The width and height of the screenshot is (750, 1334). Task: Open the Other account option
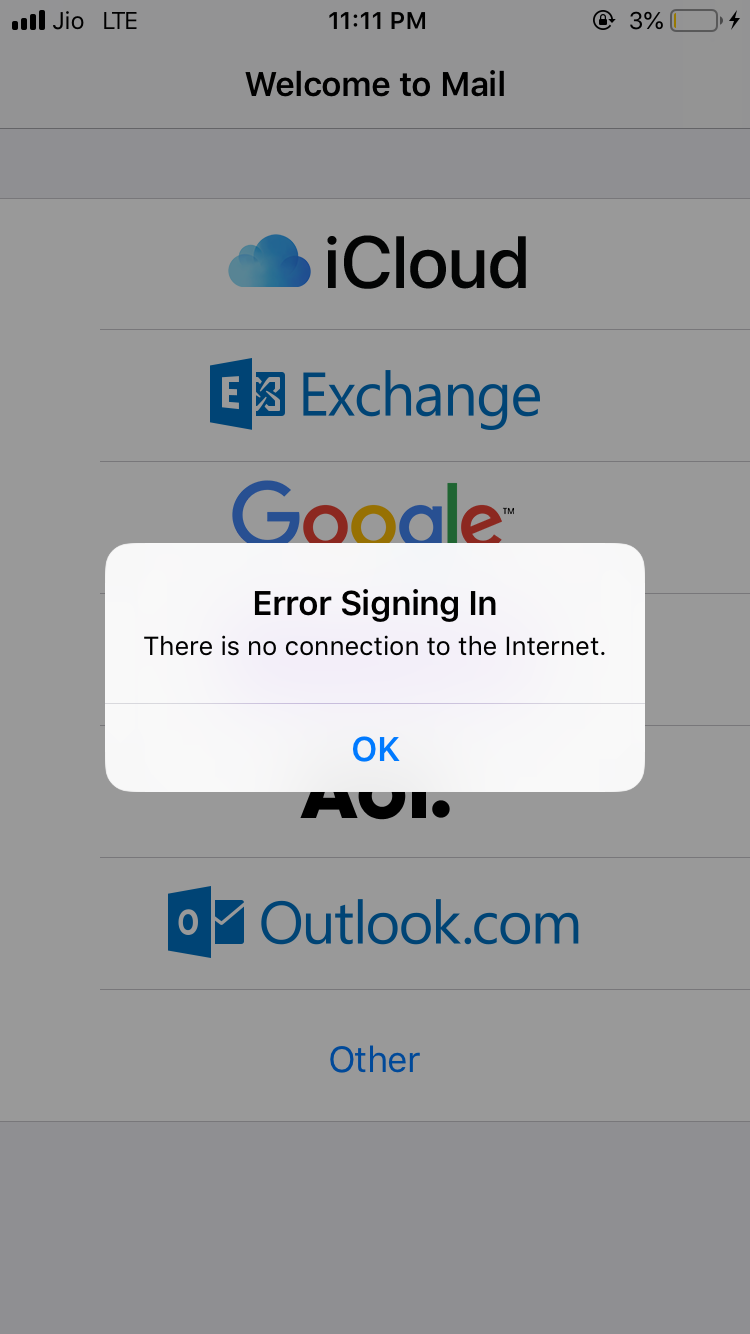[x=375, y=1059]
